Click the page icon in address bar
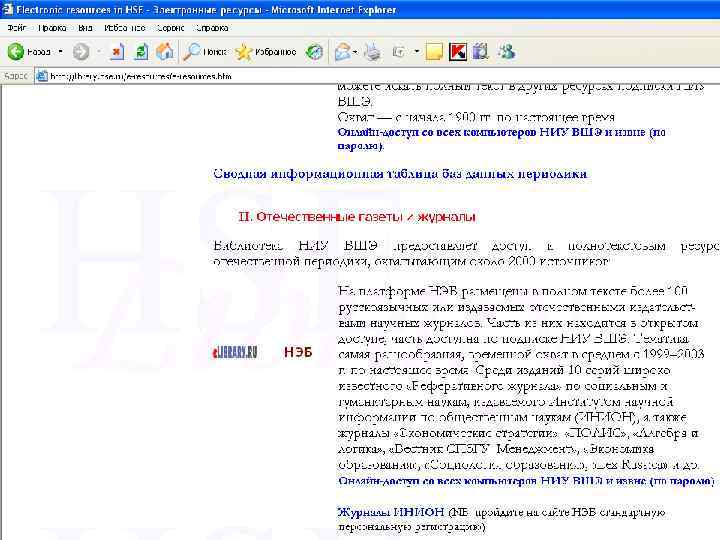This screenshot has height=540, width=720. 42,76
